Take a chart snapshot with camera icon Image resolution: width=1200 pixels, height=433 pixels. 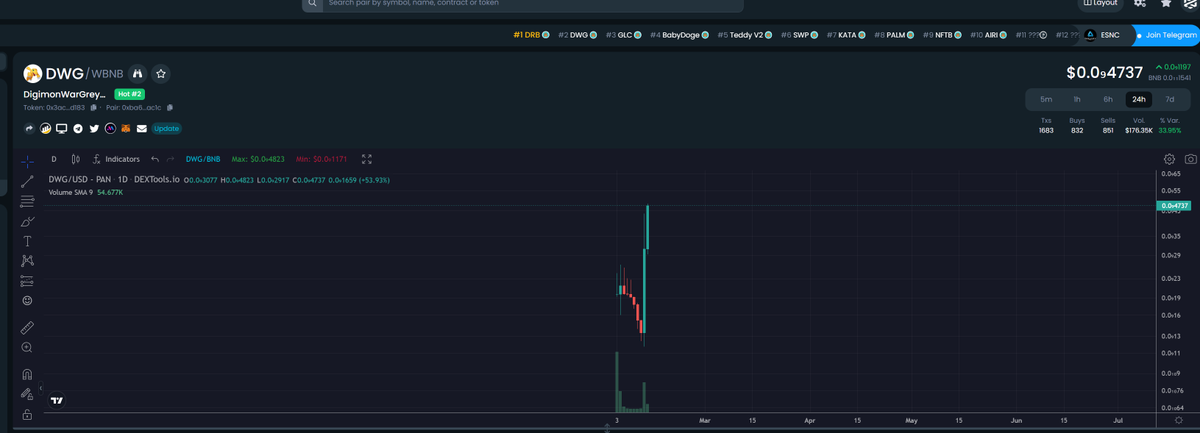pyautogui.click(x=1190, y=159)
